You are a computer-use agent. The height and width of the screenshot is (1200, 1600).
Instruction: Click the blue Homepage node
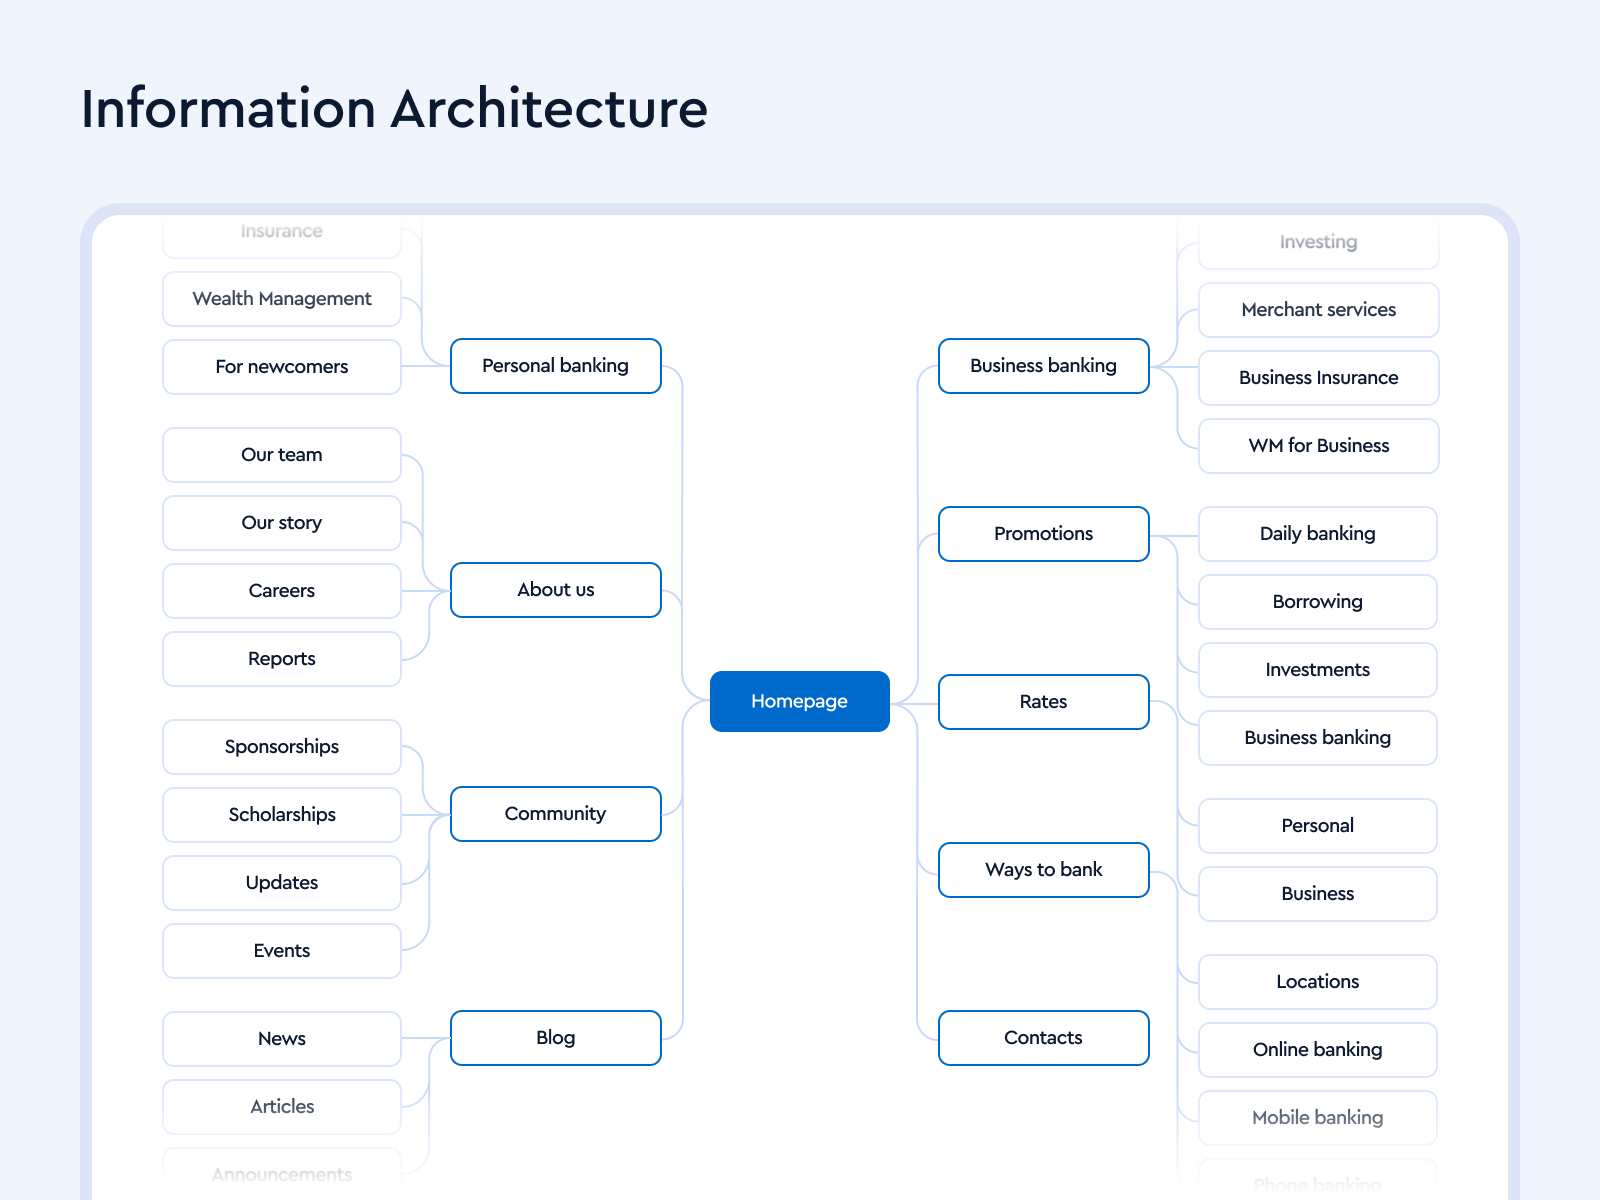tap(799, 701)
